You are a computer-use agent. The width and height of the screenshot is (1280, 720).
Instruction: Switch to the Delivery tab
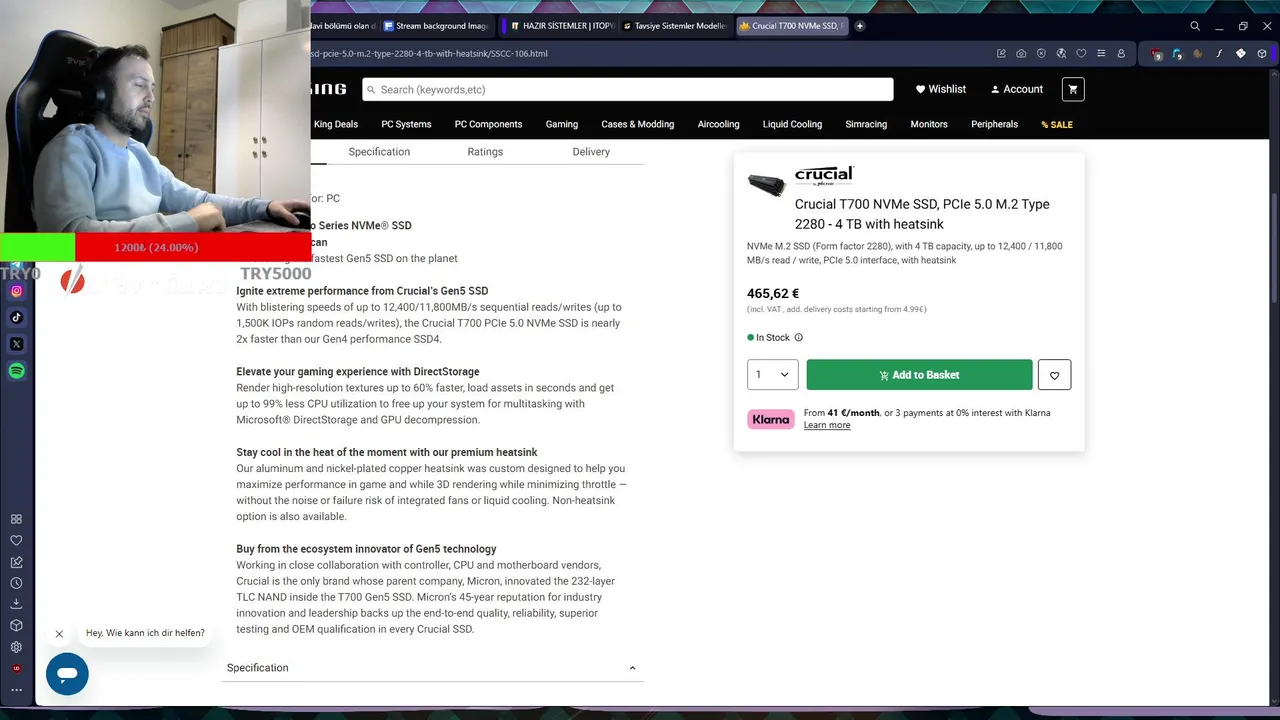pos(591,152)
